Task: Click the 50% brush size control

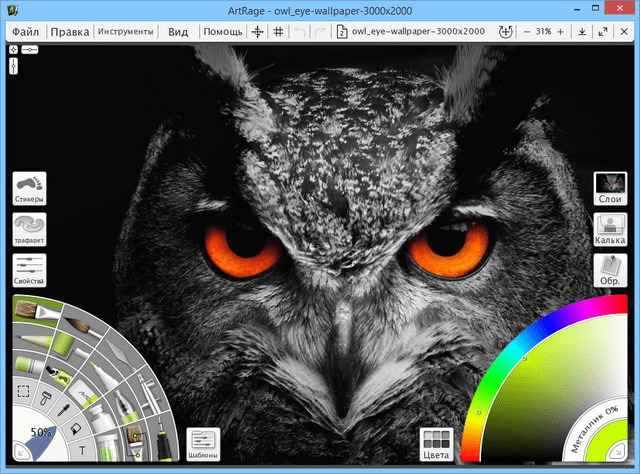Action: [41, 432]
